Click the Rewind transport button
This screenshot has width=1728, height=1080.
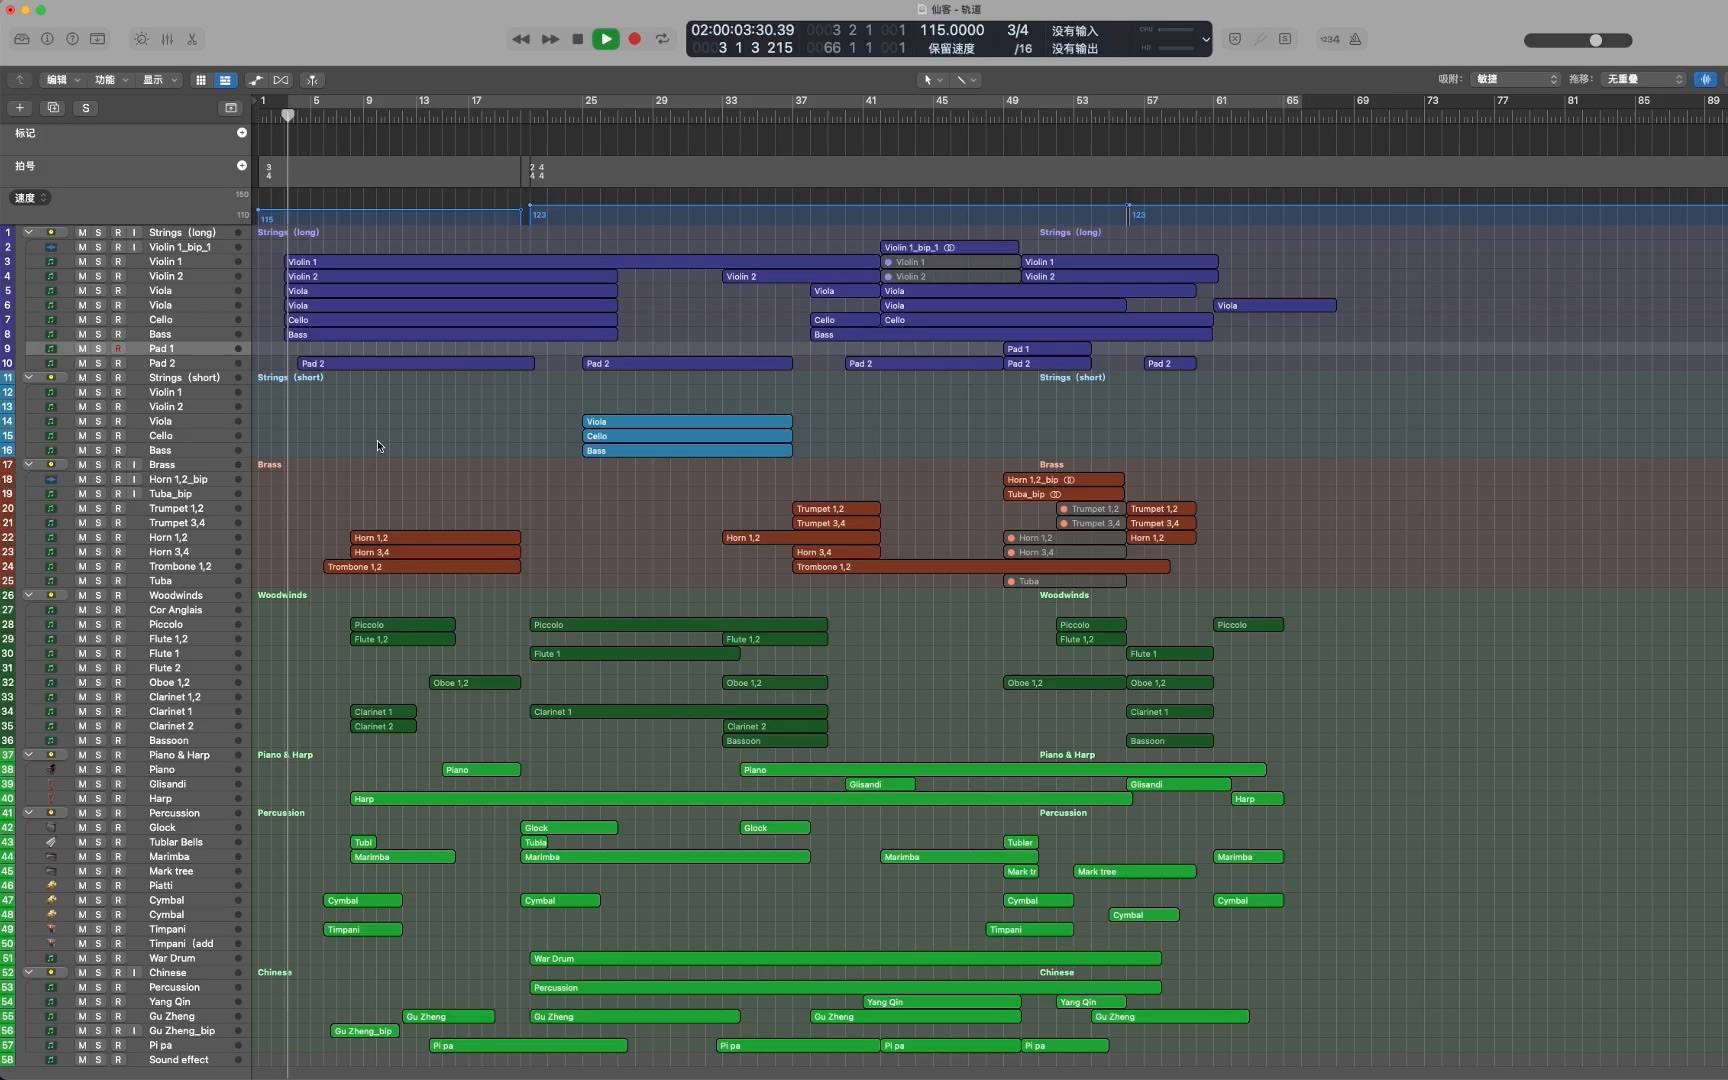(x=521, y=39)
